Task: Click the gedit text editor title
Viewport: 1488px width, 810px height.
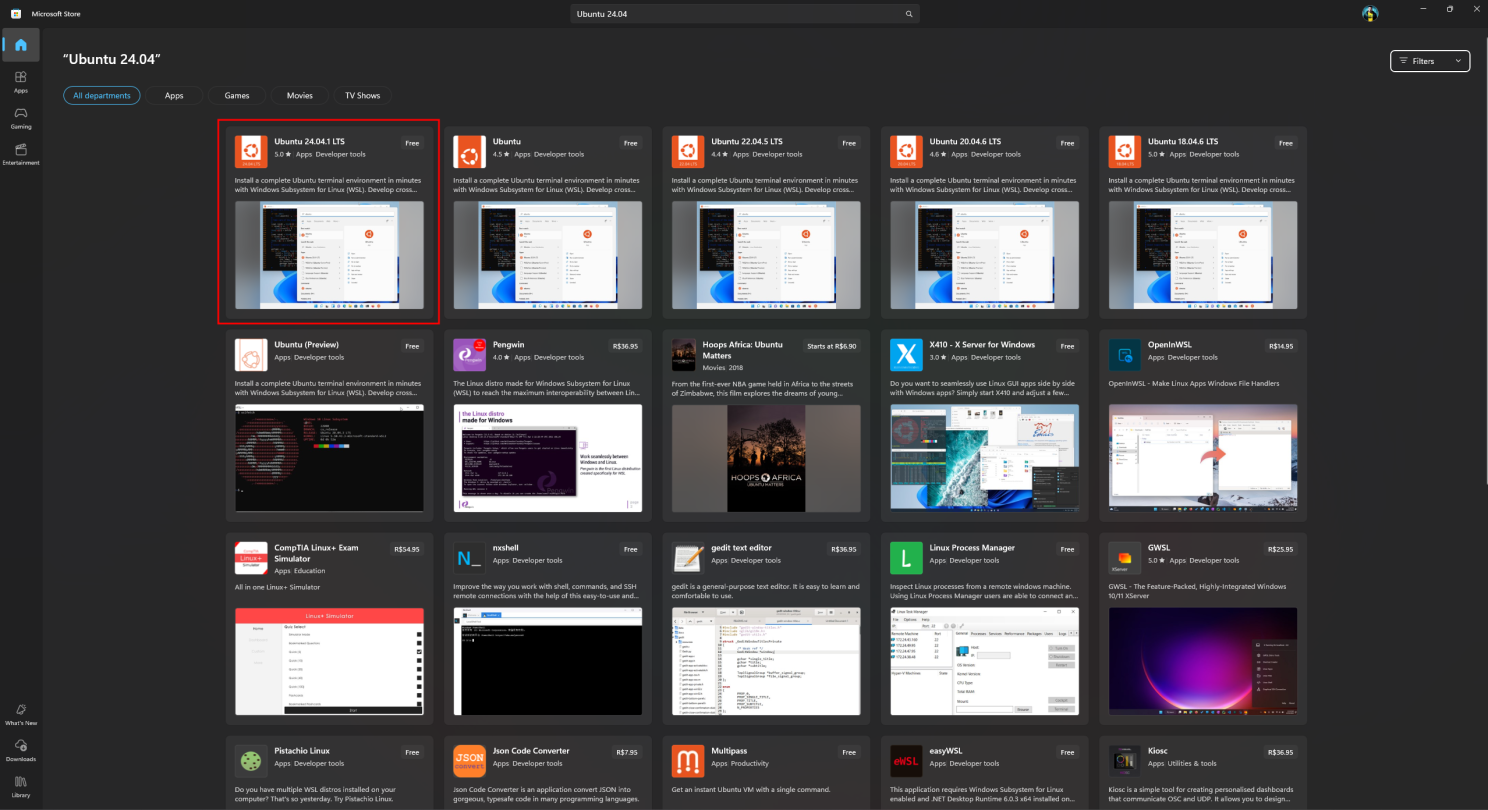Action: pos(741,548)
